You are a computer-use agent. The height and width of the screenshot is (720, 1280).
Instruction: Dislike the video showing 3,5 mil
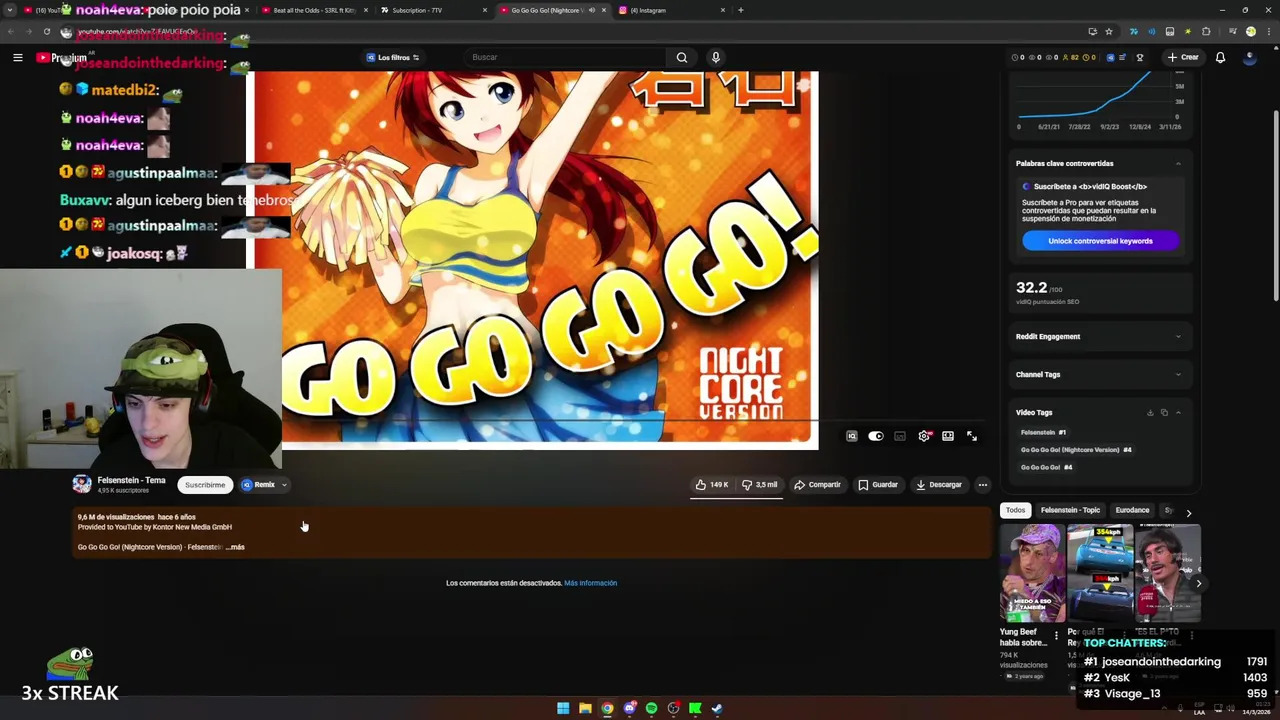pos(759,485)
